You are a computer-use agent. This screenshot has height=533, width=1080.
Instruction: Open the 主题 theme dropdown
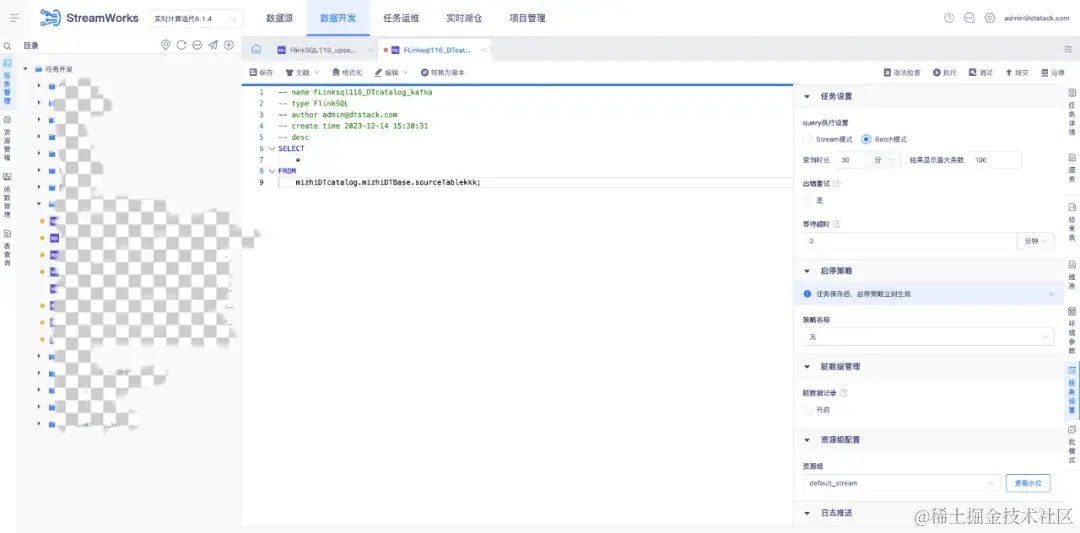coord(302,72)
